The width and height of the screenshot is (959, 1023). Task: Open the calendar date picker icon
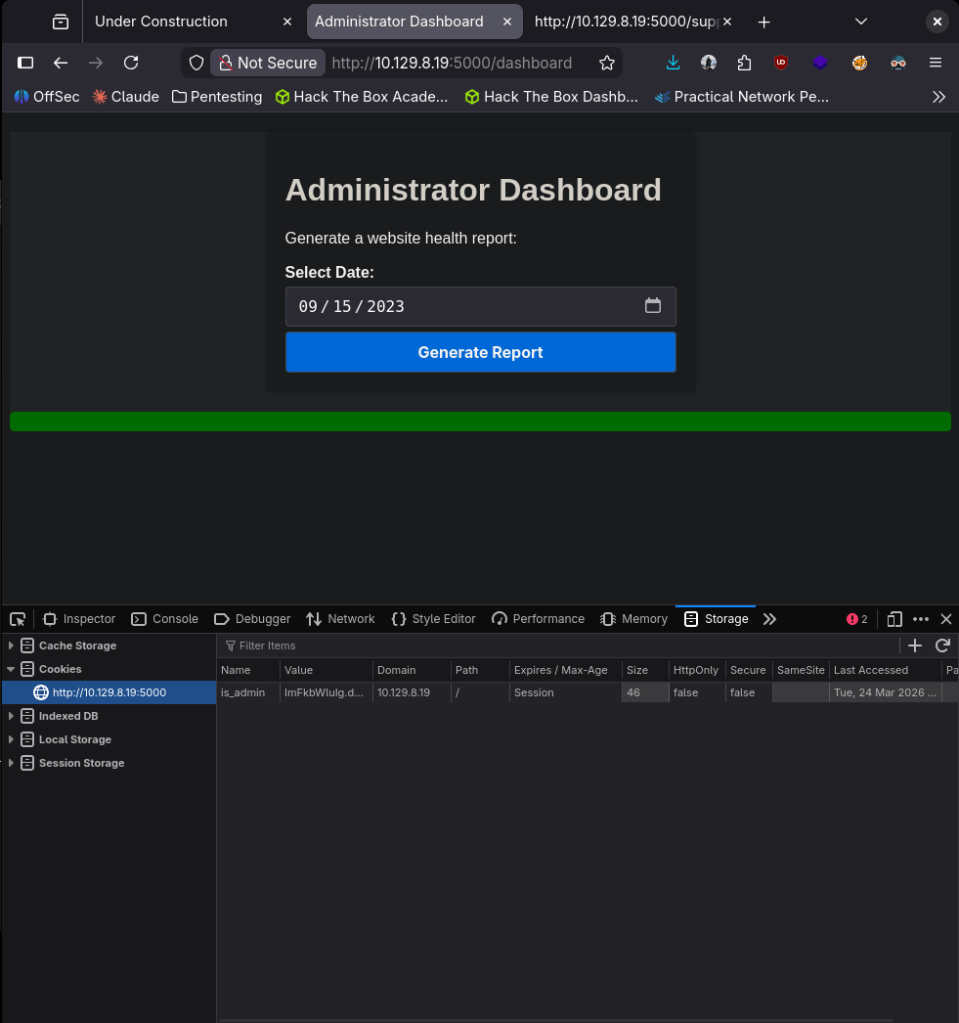[x=653, y=306]
